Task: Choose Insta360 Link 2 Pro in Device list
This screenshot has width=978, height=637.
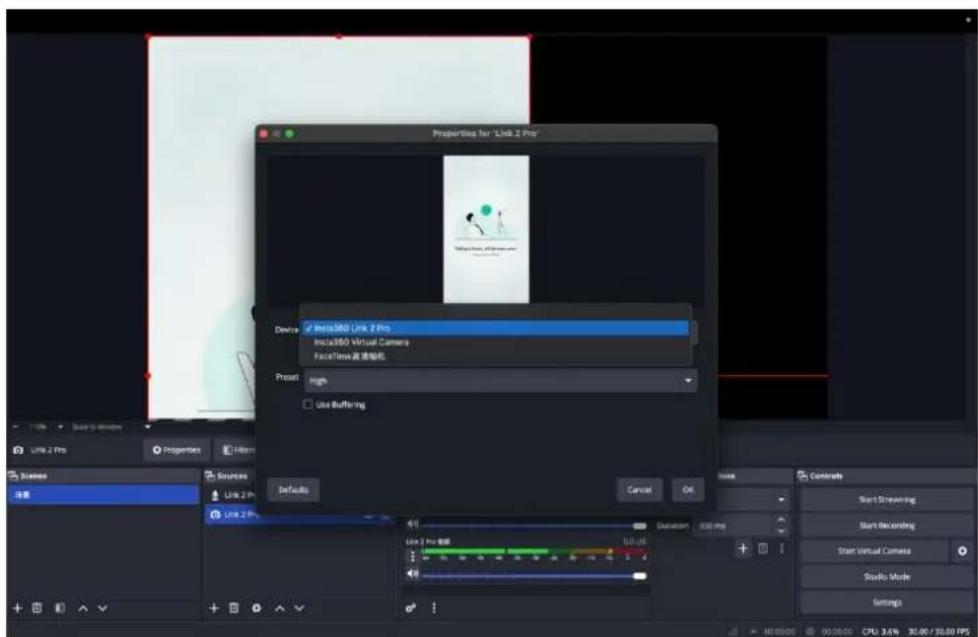Action: (495, 328)
